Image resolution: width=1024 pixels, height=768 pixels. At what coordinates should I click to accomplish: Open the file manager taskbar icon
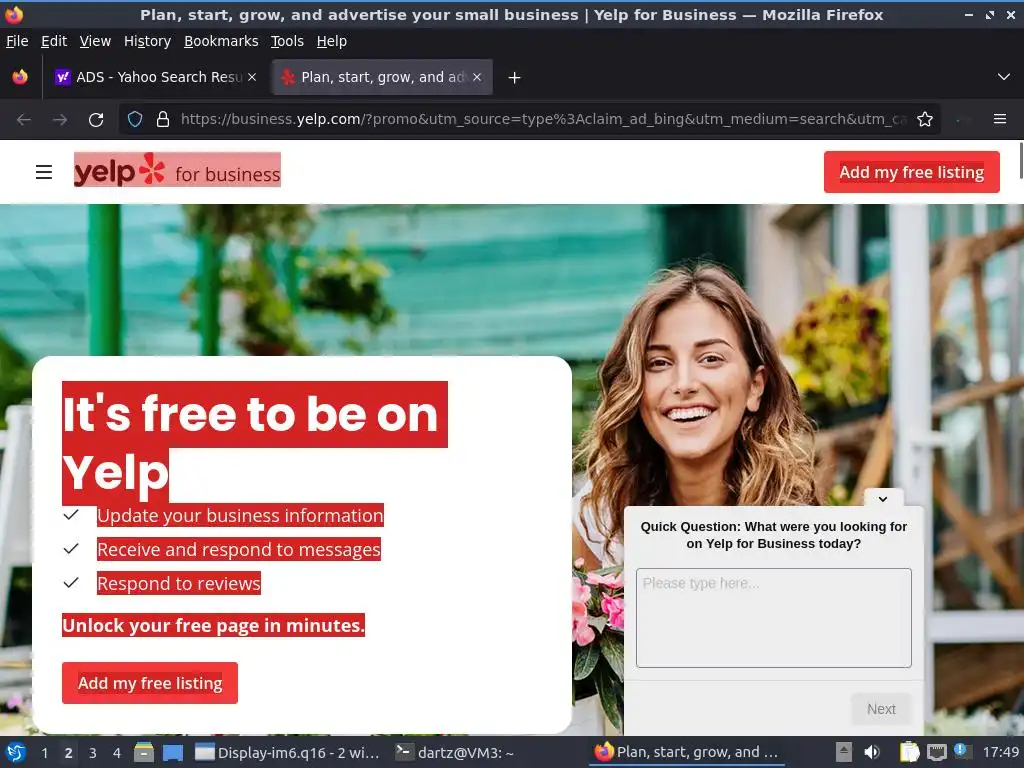coord(144,752)
